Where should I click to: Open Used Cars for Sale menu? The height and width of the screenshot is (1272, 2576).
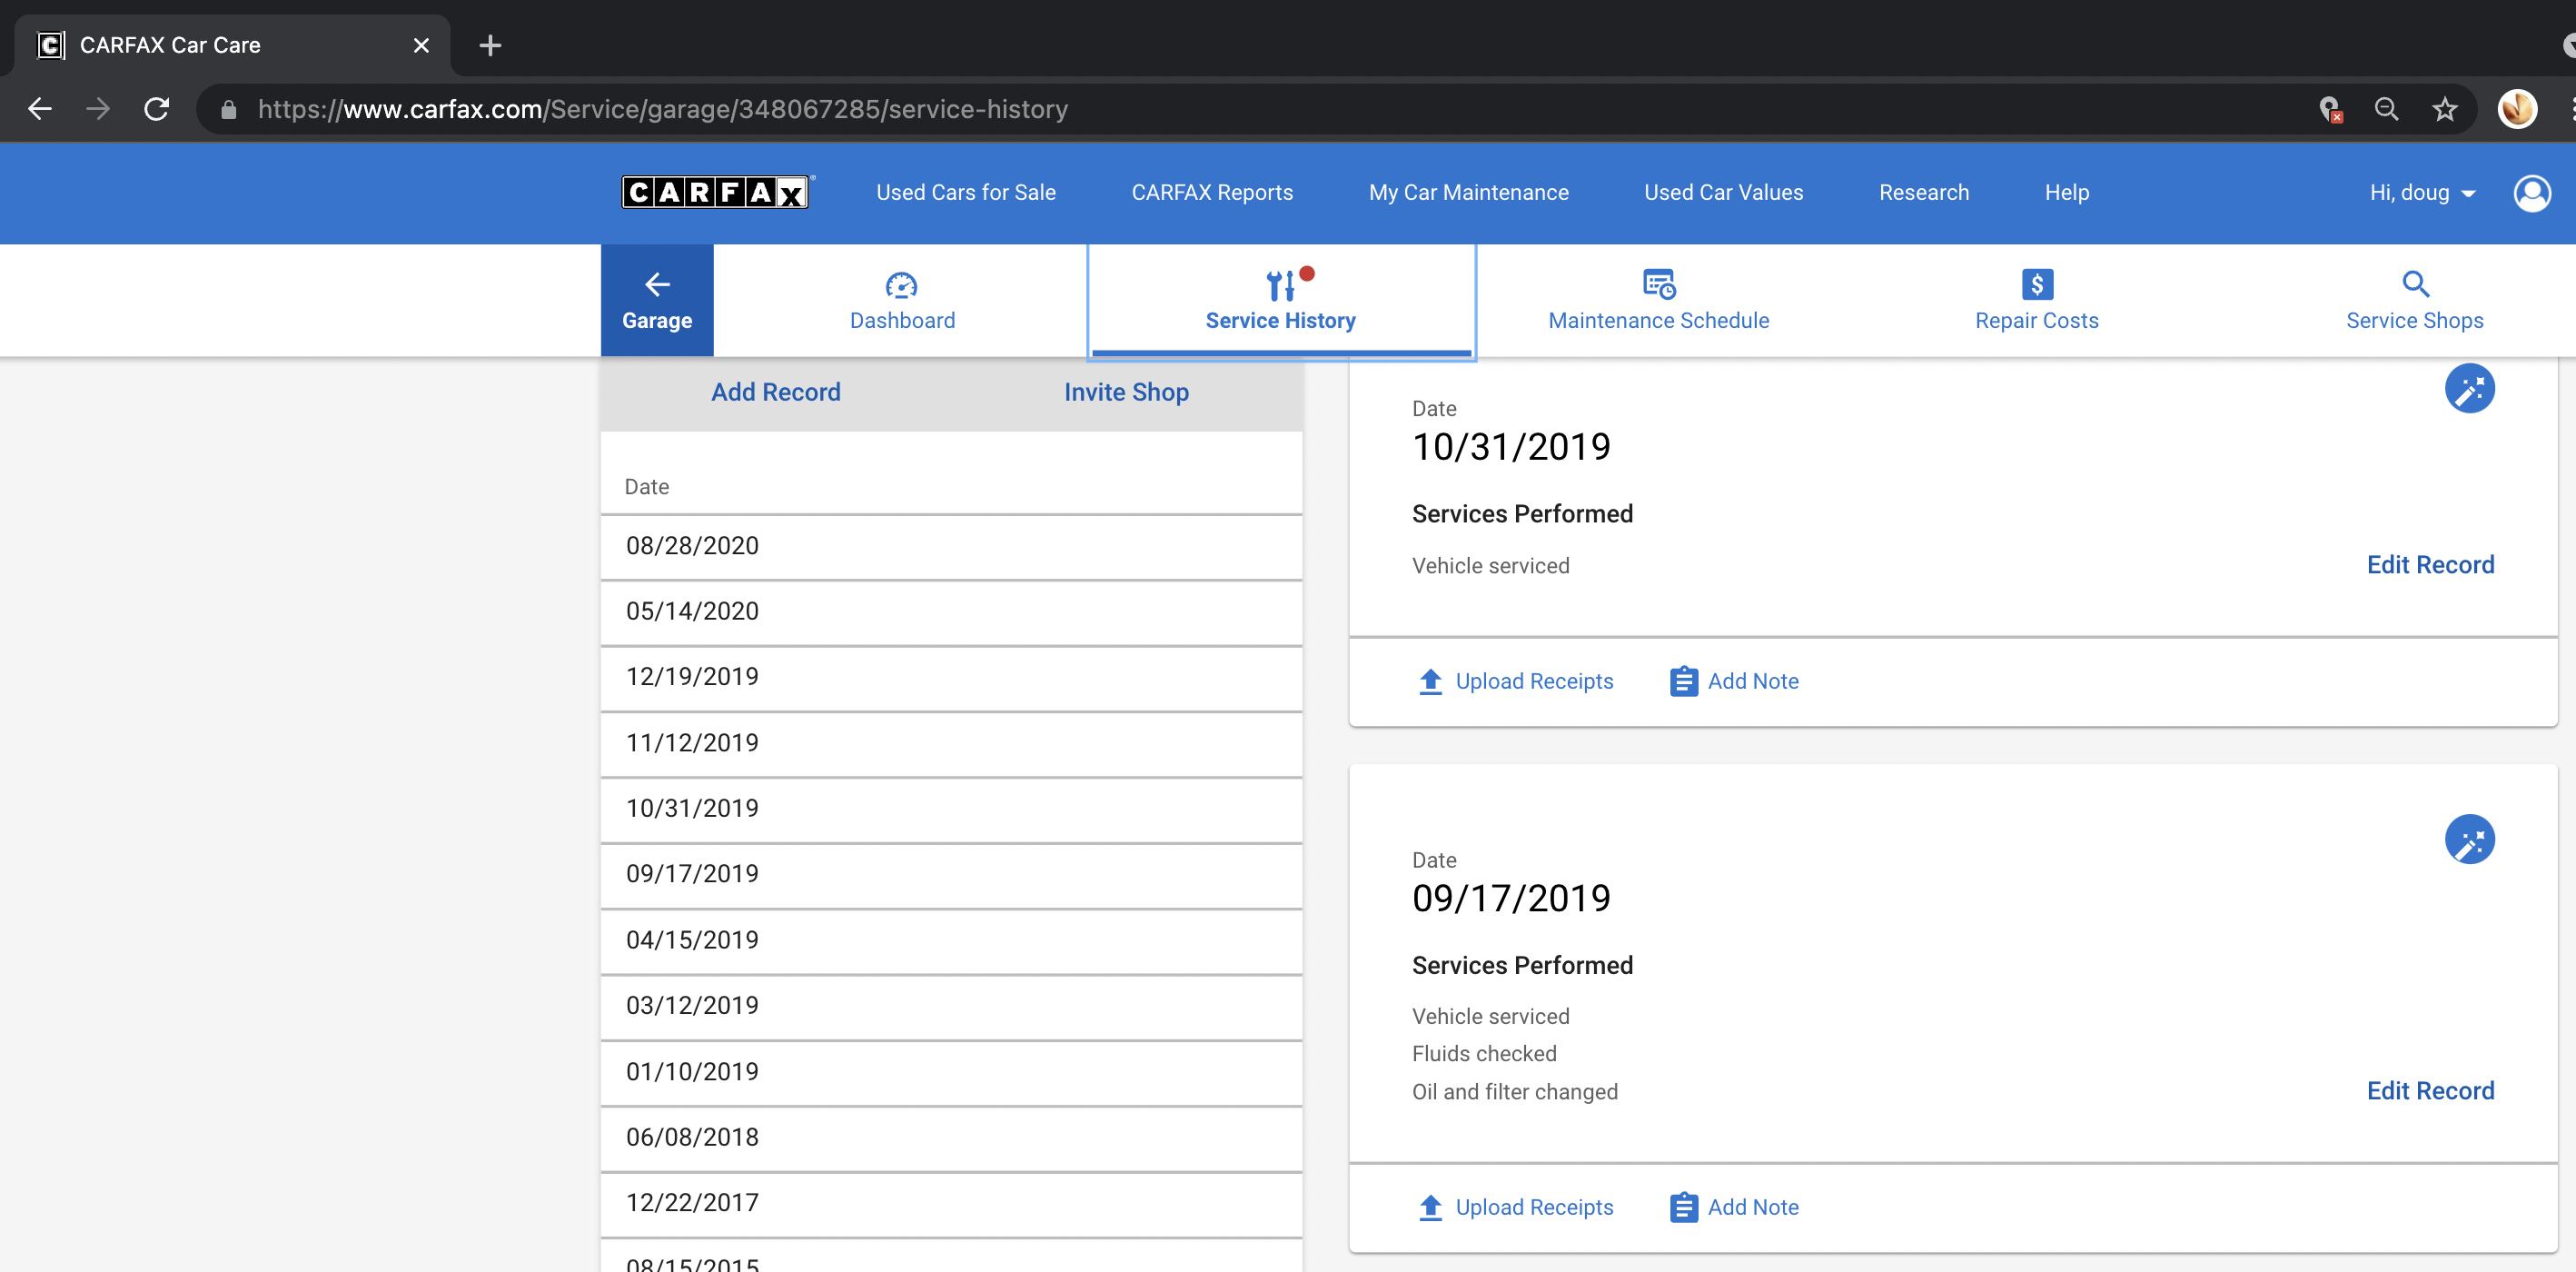(x=966, y=192)
